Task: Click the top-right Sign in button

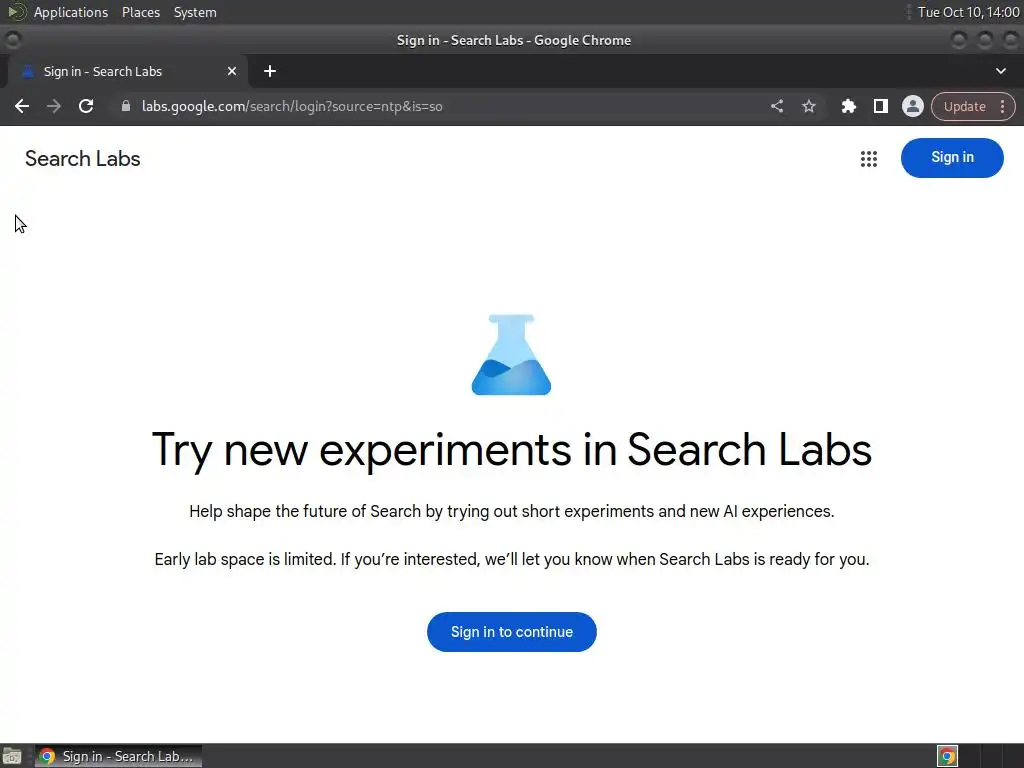Action: coord(952,157)
